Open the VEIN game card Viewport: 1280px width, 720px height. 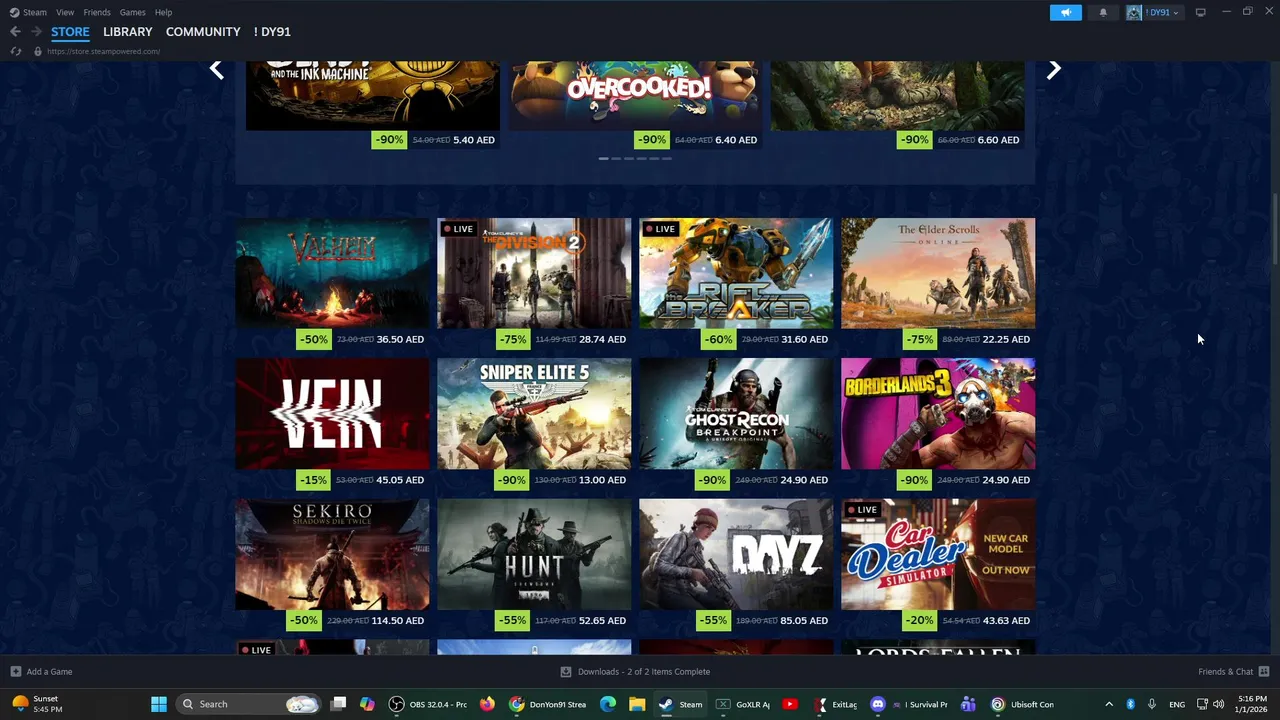pos(332,414)
